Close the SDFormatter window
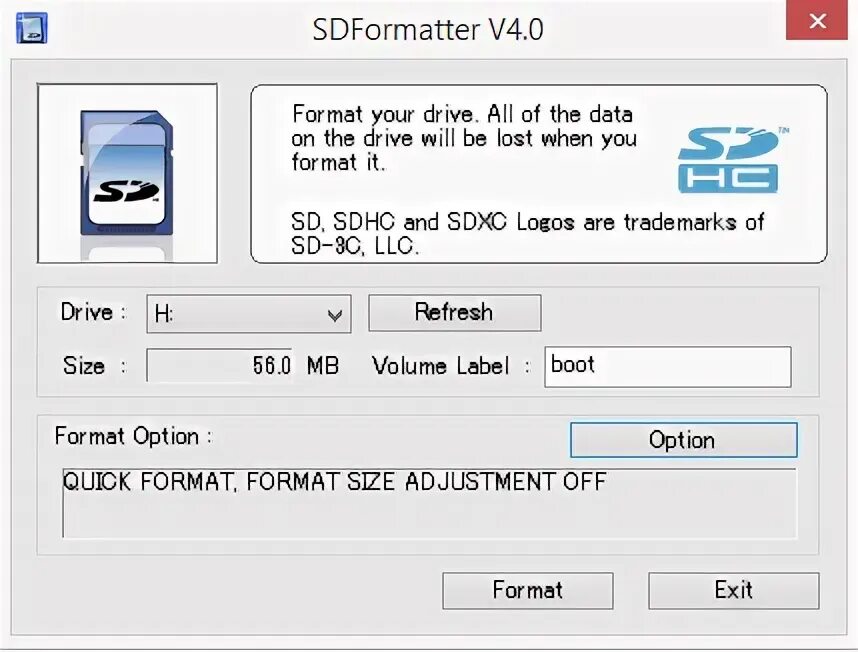Viewport: 858px width, 652px height. click(x=817, y=21)
